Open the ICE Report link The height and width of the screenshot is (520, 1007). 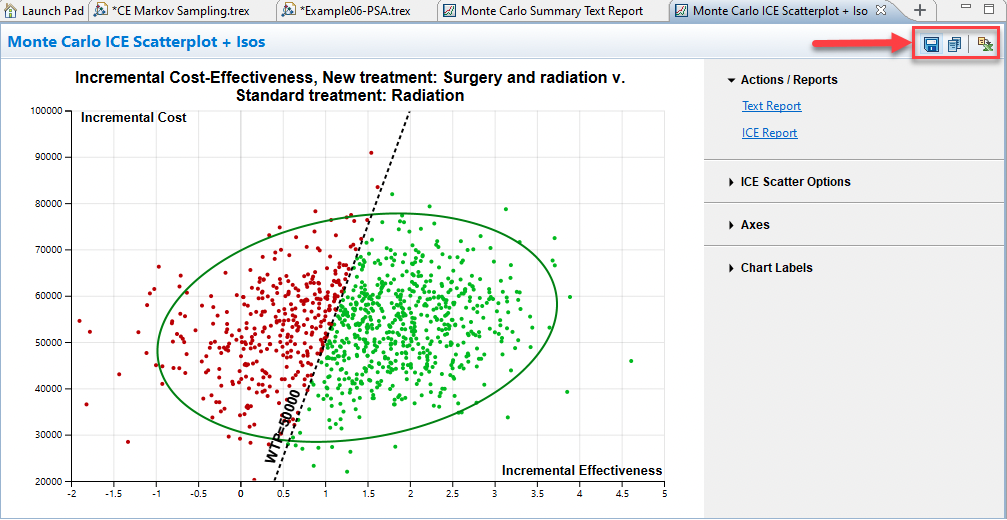pyautogui.click(x=769, y=133)
